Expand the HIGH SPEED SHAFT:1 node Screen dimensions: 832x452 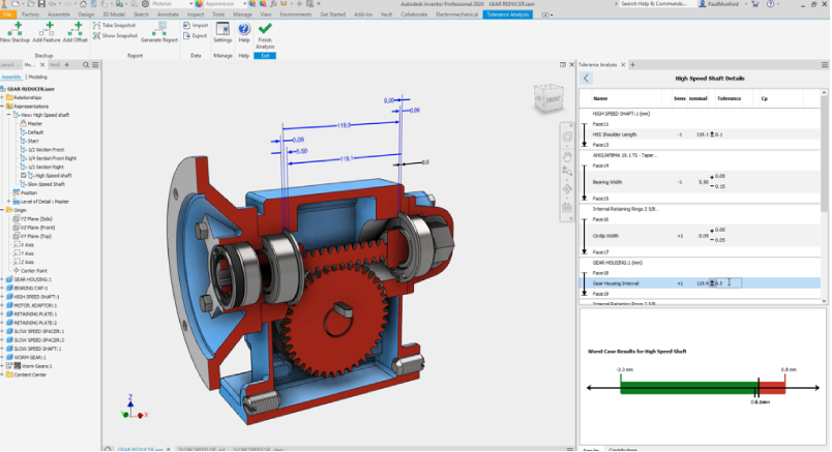coord(2,297)
